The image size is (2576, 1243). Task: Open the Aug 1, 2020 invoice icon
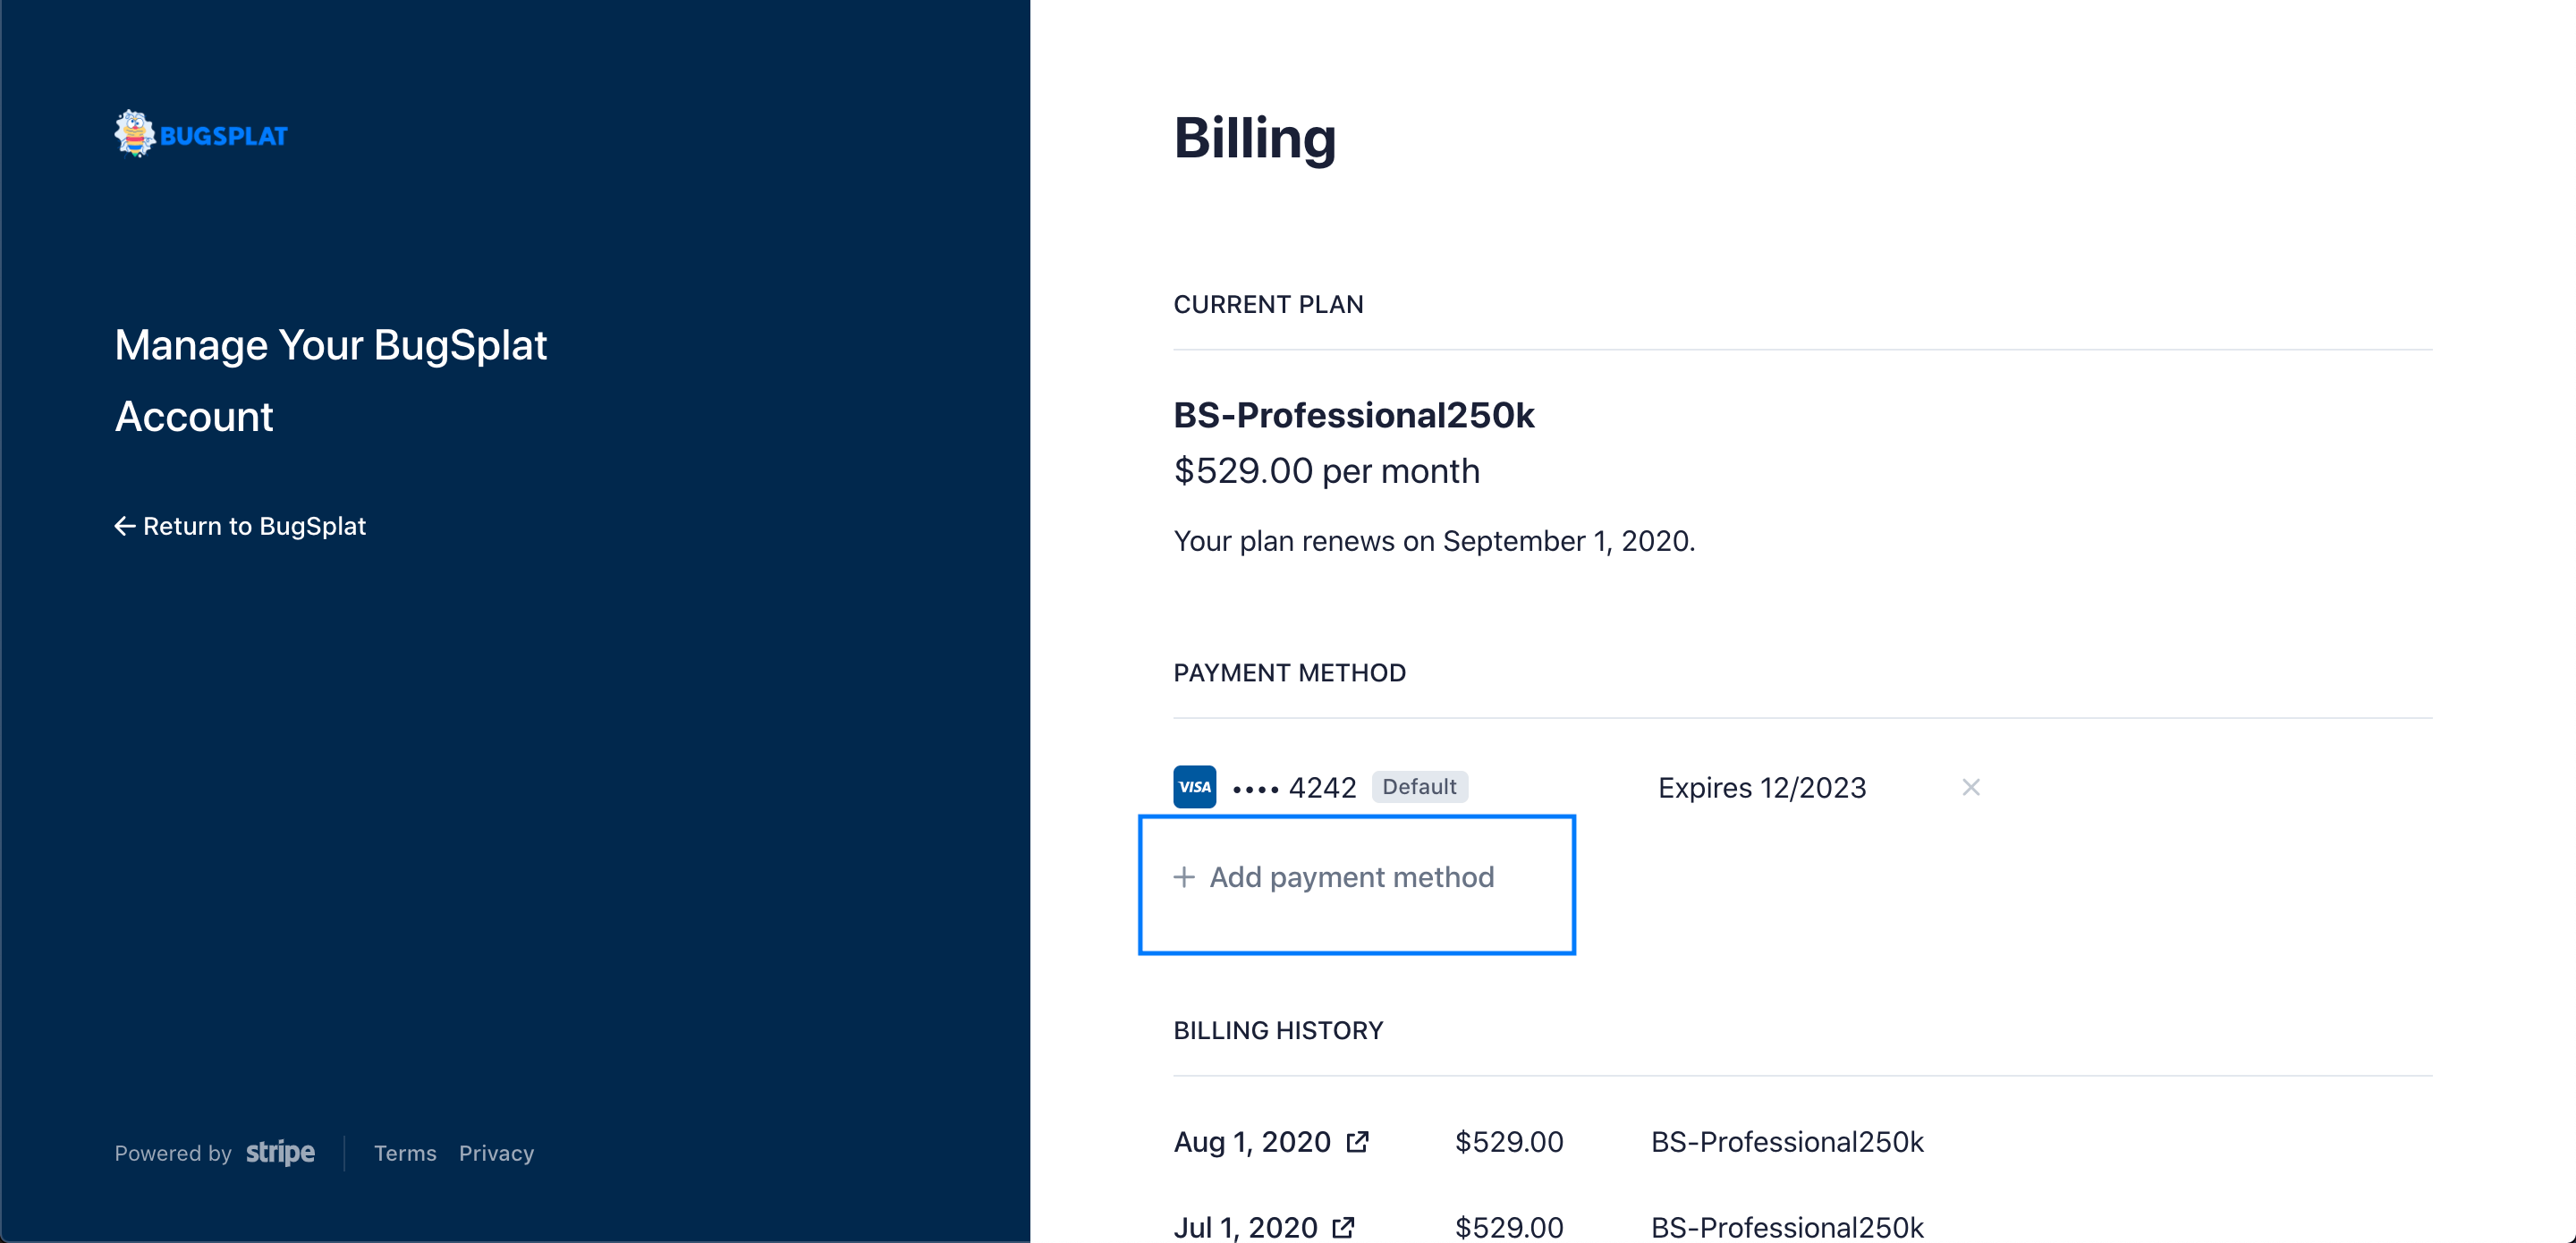pyautogui.click(x=1357, y=1141)
